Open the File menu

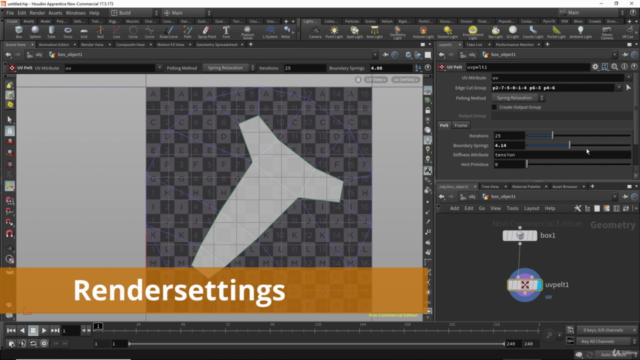[x=10, y=13]
